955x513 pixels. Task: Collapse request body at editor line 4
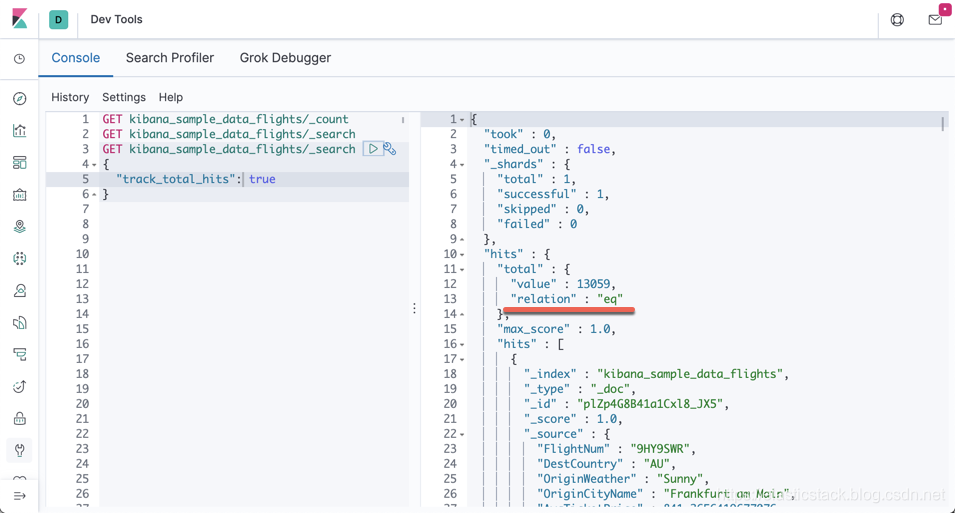(x=94, y=165)
